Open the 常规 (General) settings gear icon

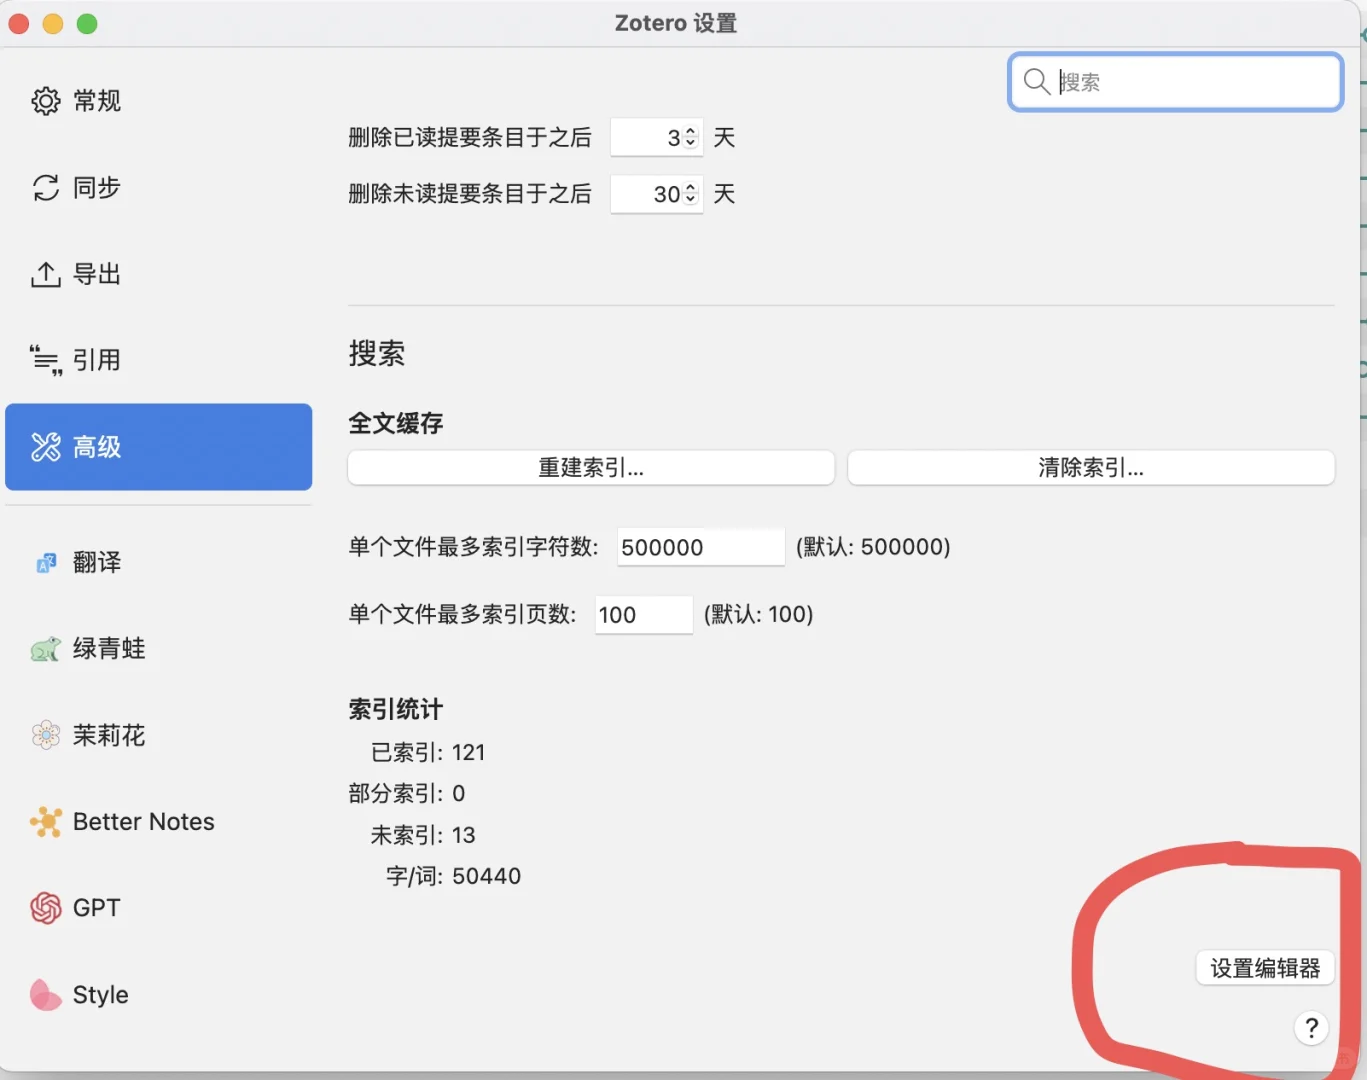45,100
